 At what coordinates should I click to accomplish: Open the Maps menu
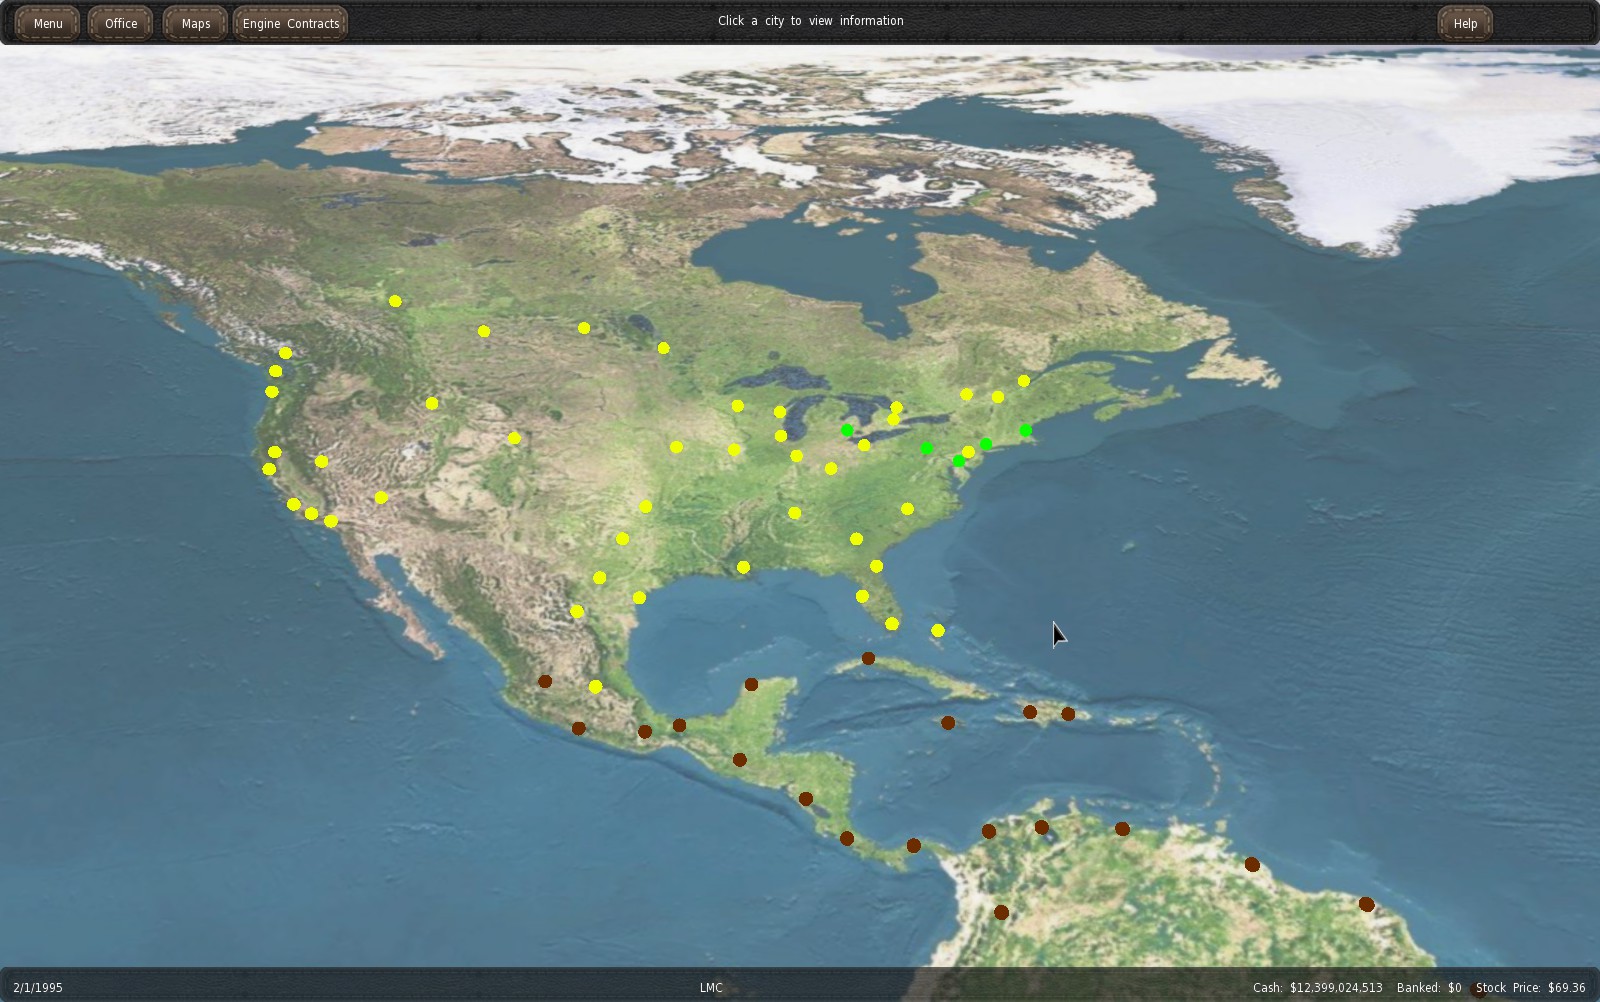point(195,23)
